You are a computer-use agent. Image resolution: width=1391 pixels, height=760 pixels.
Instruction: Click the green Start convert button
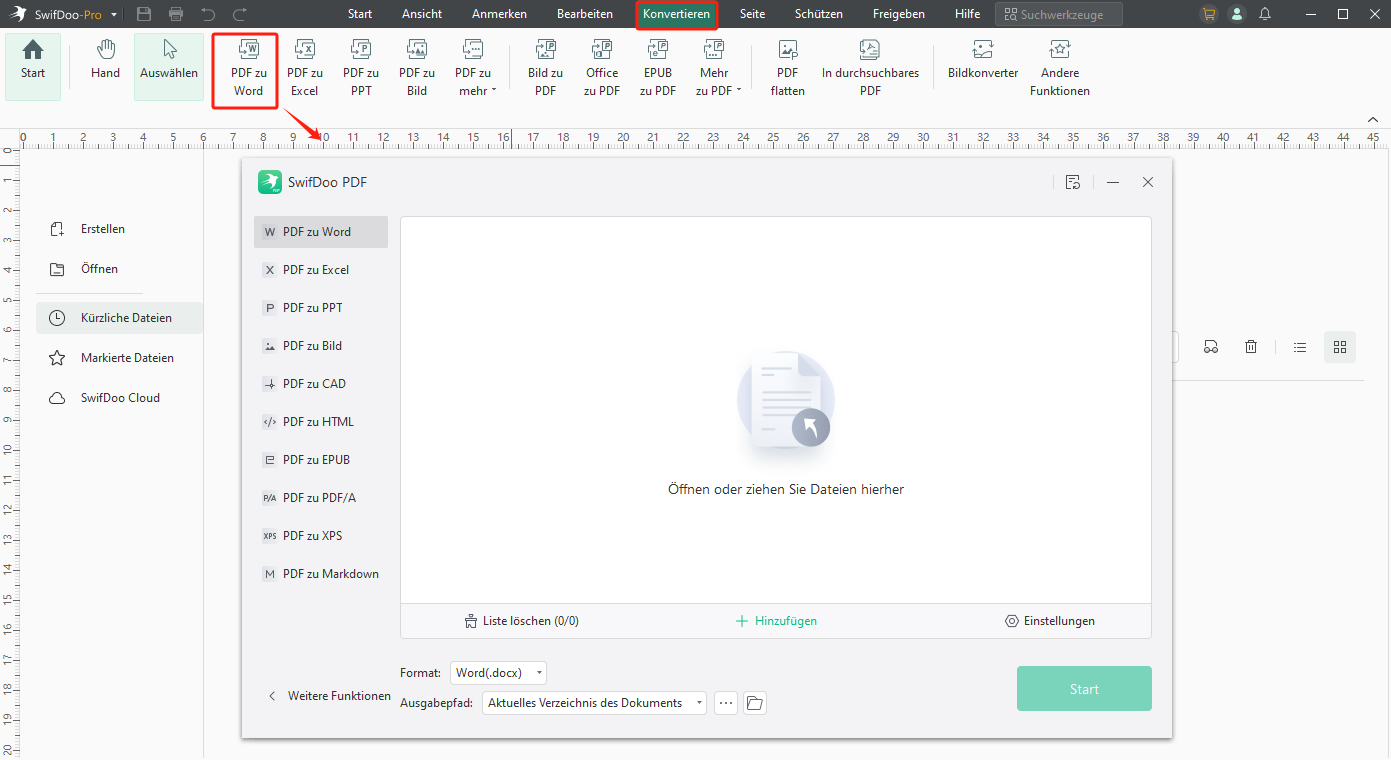click(x=1084, y=689)
